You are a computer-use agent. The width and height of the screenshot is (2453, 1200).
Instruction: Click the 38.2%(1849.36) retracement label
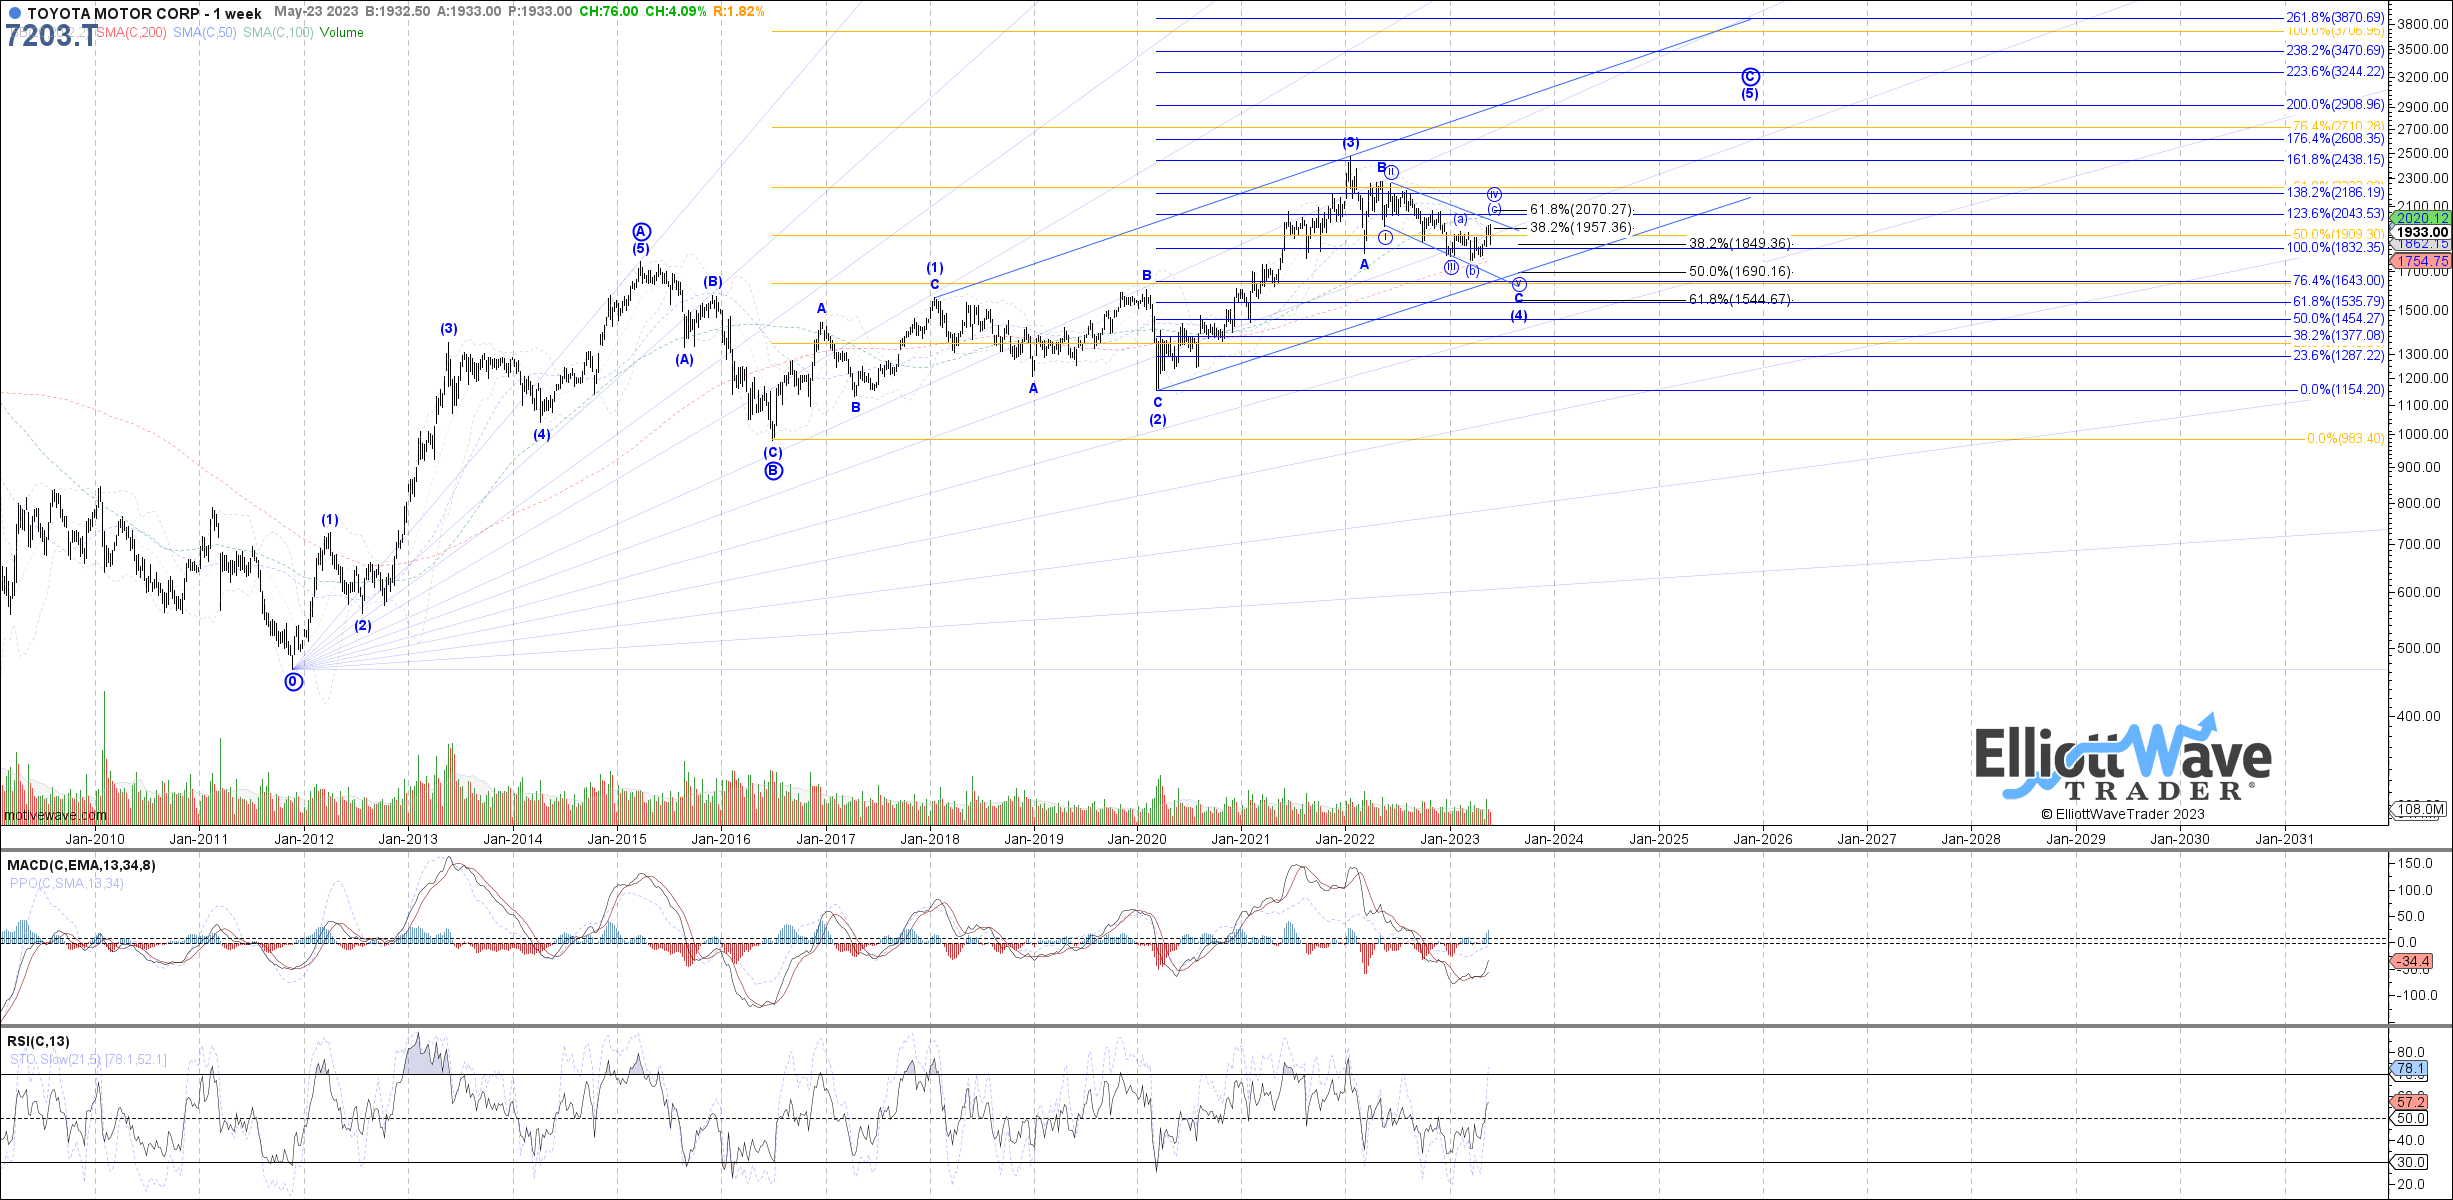1740,244
